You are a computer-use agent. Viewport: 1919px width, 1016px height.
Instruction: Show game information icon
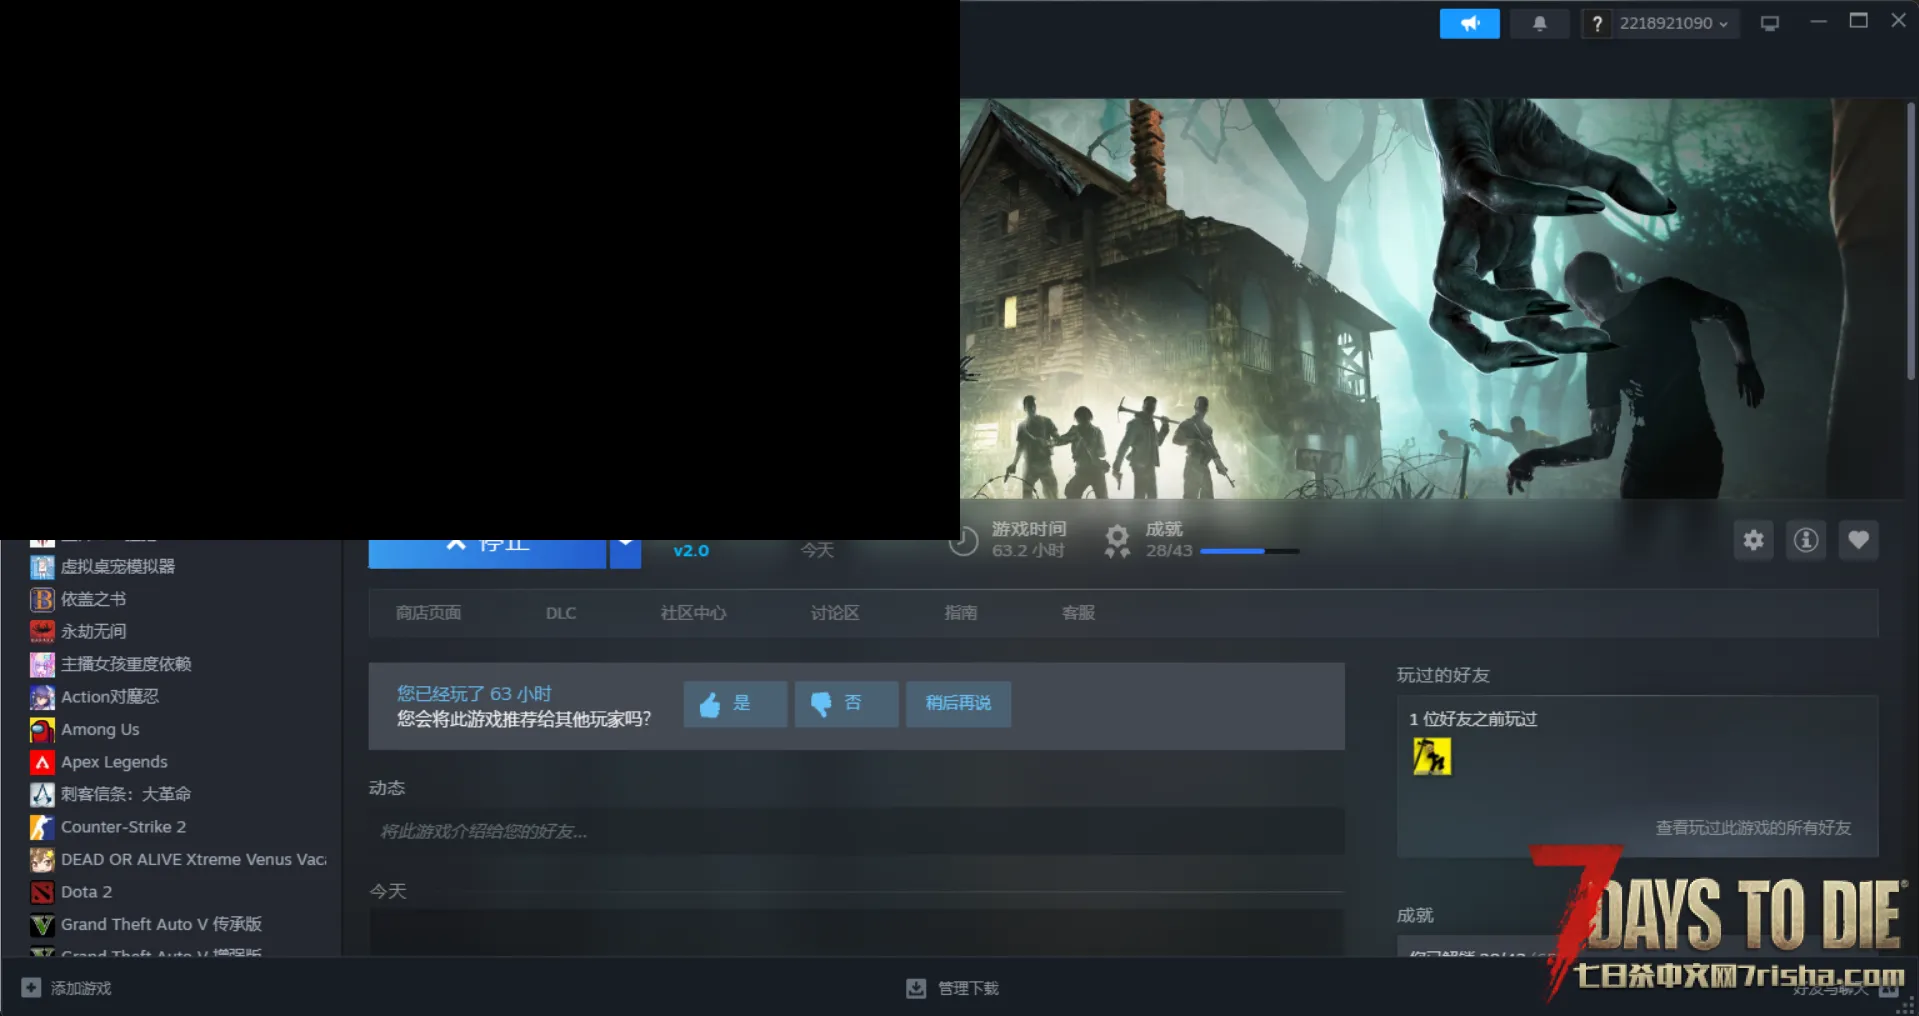[x=1805, y=541]
